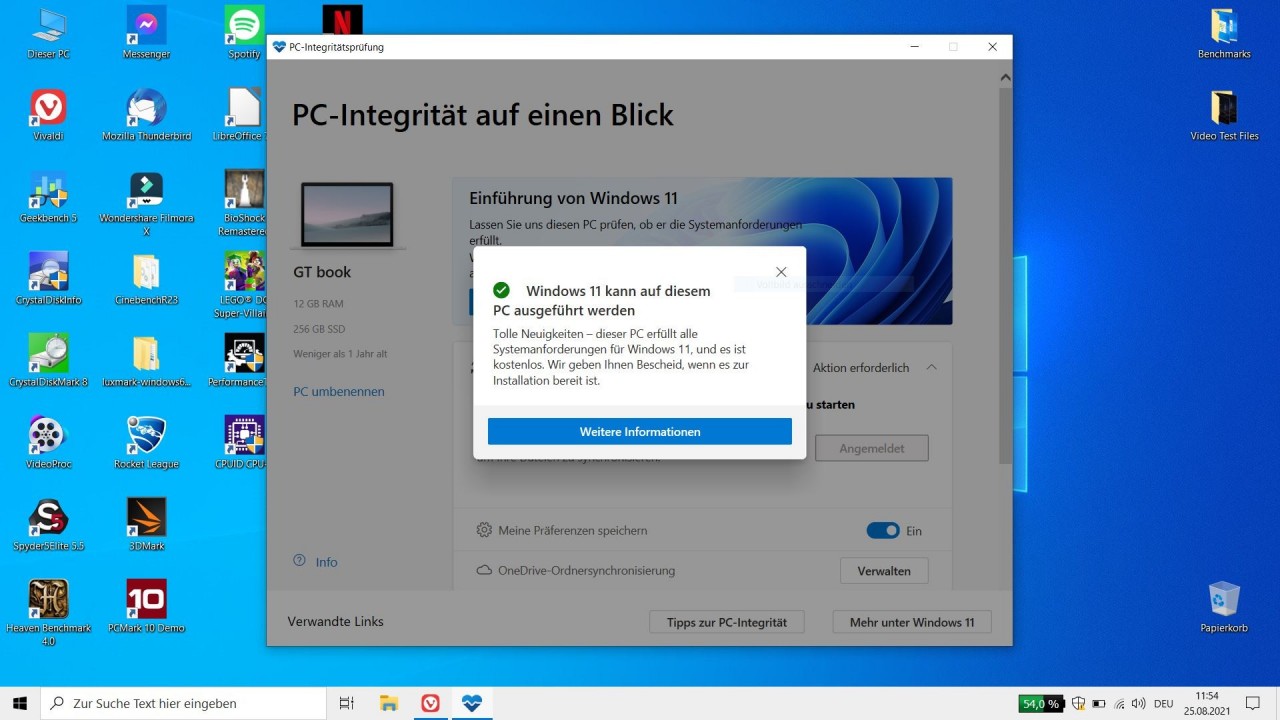
Task: Open the Mozilla Thunderbird desktop shortcut
Action: click(146, 114)
